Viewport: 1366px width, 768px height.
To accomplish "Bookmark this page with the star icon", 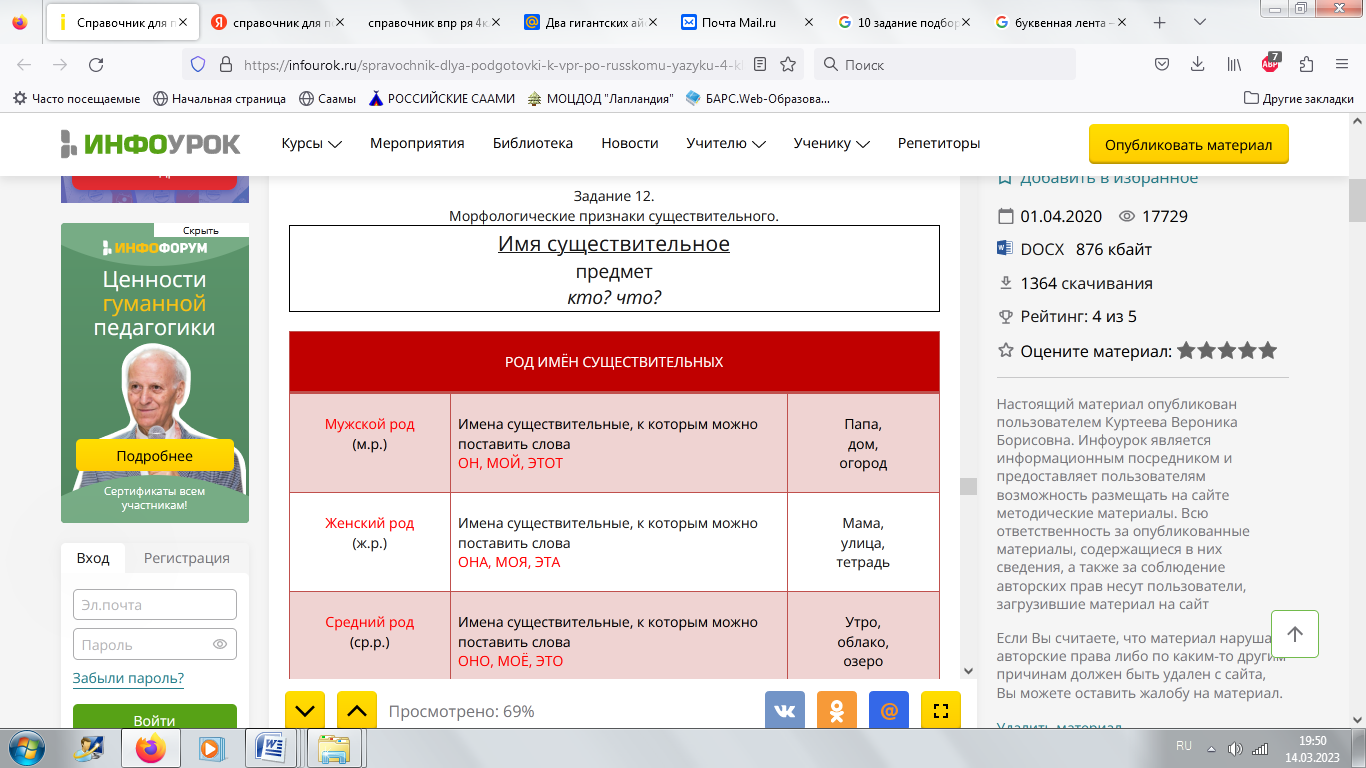I will point(788,64).
